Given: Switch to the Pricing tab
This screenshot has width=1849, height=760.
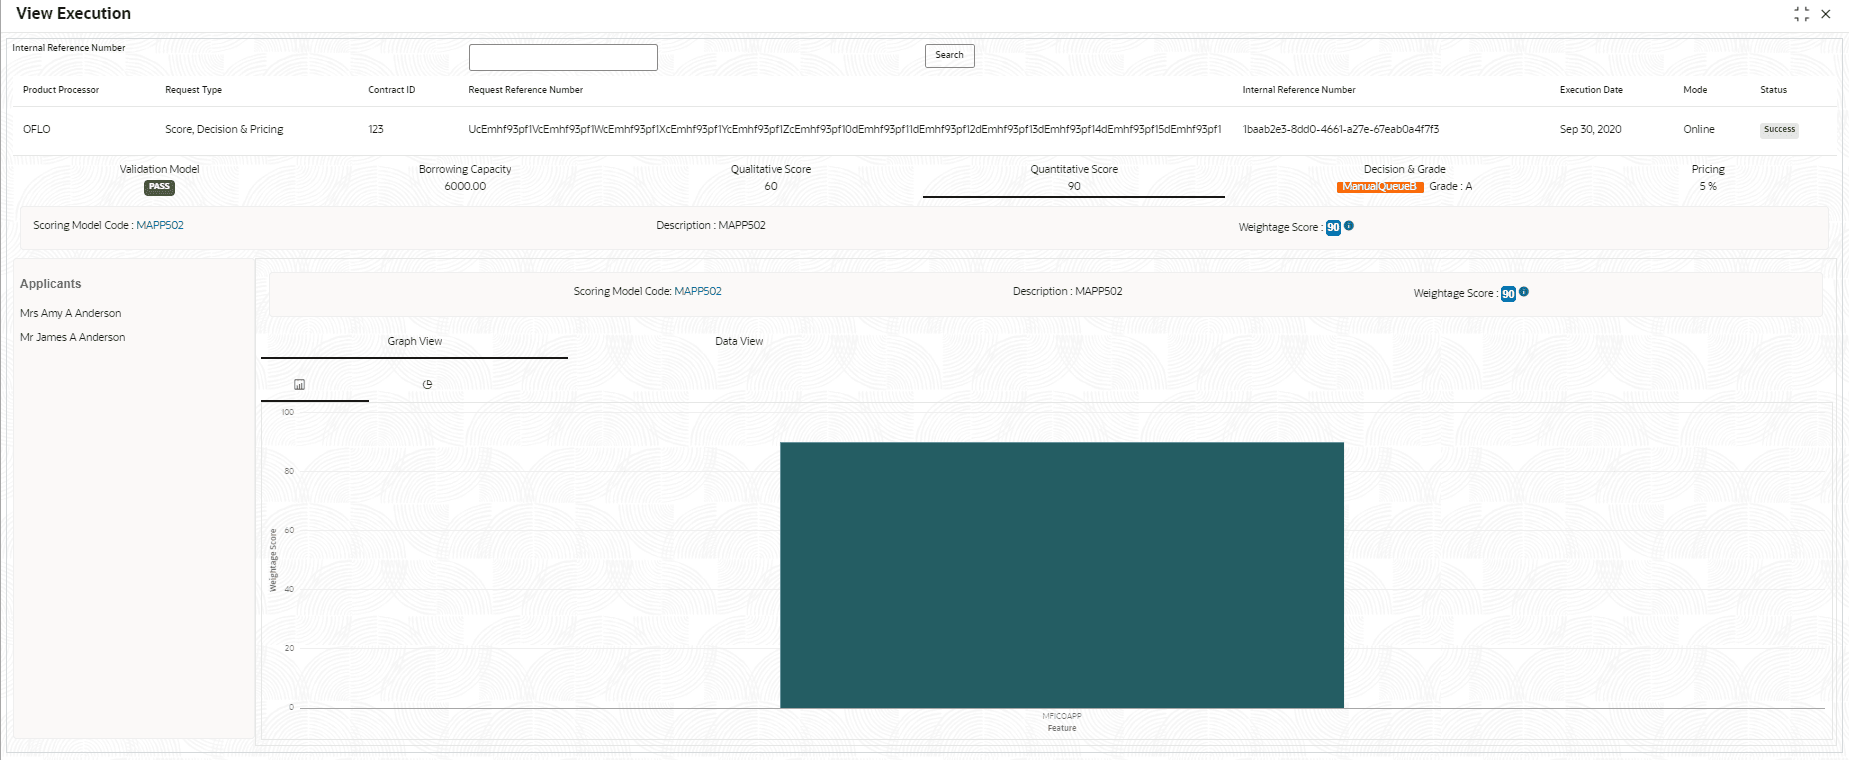Looking at the screenshot, I should 1708,177.
